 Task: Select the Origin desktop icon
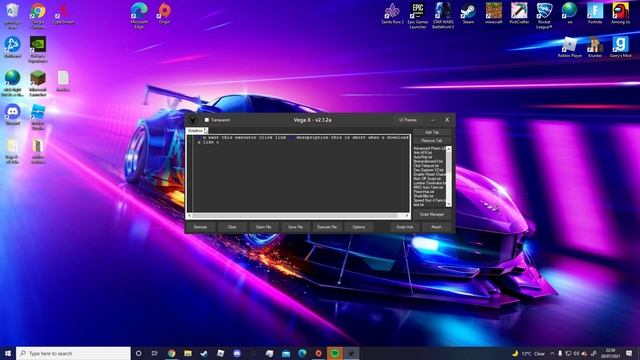click(x=164, y=14)
